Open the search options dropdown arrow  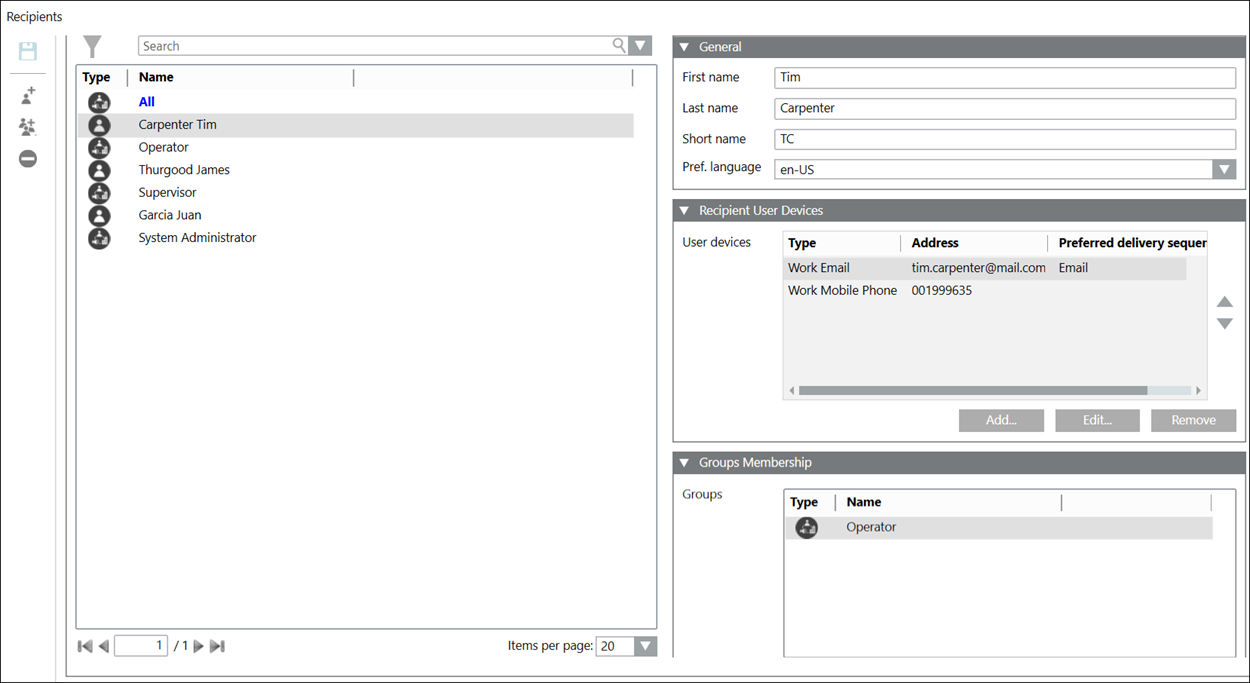641,46
